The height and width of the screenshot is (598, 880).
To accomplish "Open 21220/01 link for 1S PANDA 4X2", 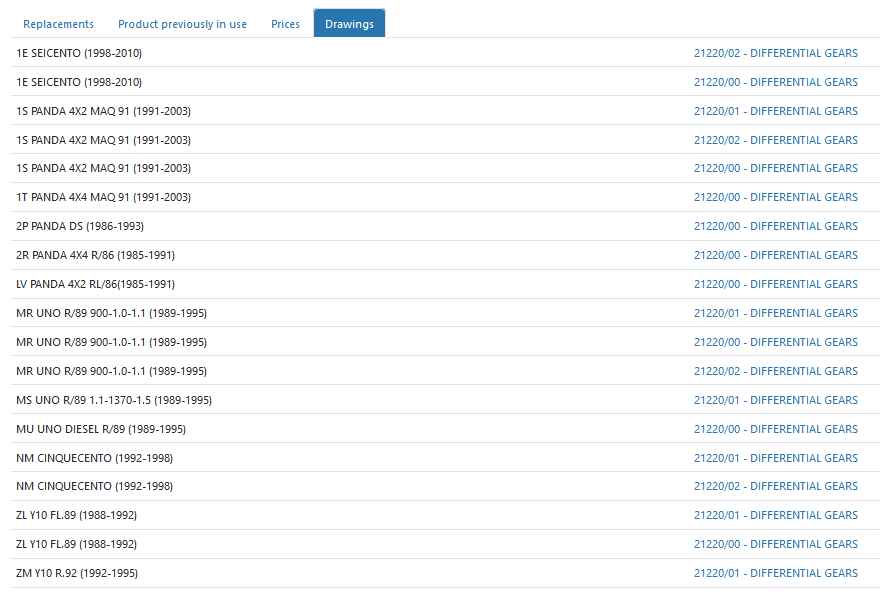I will click(x=775, y=111).
